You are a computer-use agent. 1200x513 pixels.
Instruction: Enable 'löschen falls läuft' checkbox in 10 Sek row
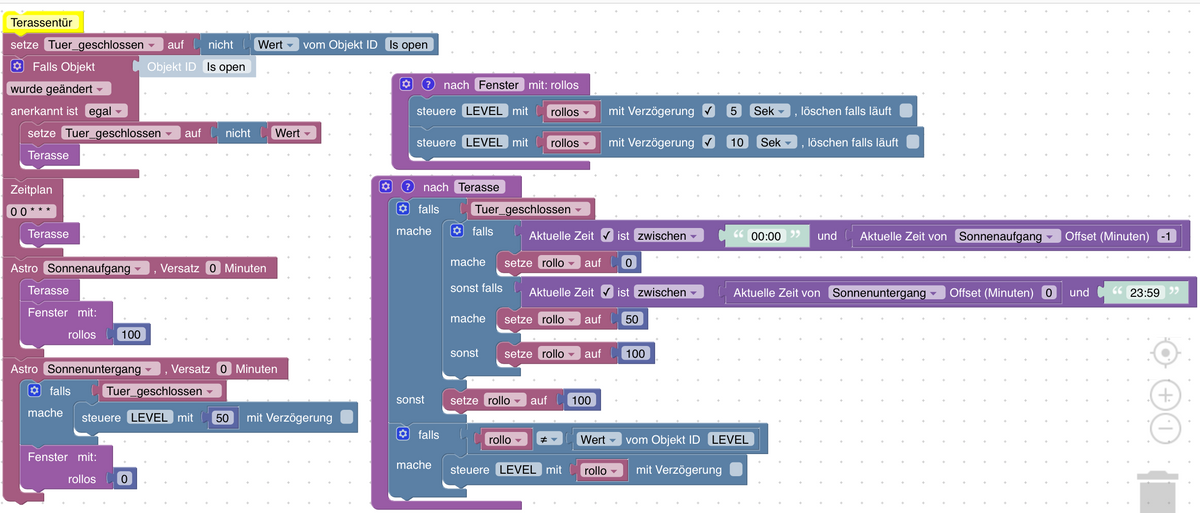(x=912, y=142)
